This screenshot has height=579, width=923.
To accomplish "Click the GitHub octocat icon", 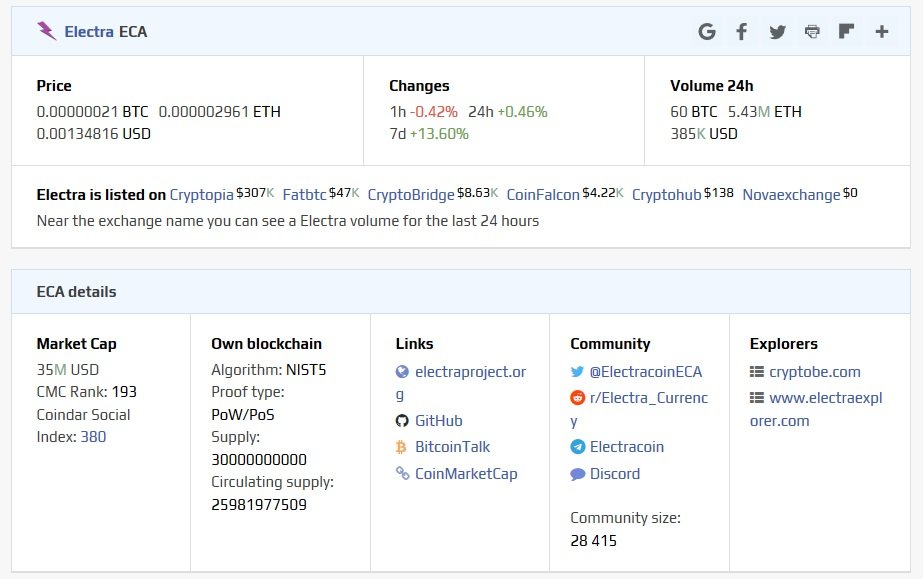I will tap(402, 421).
